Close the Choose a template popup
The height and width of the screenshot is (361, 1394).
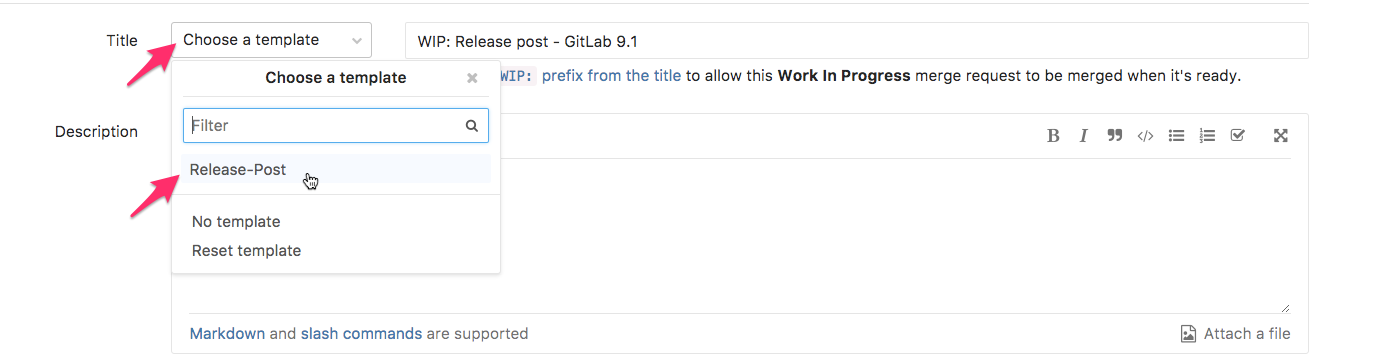(x=472, y=78)
